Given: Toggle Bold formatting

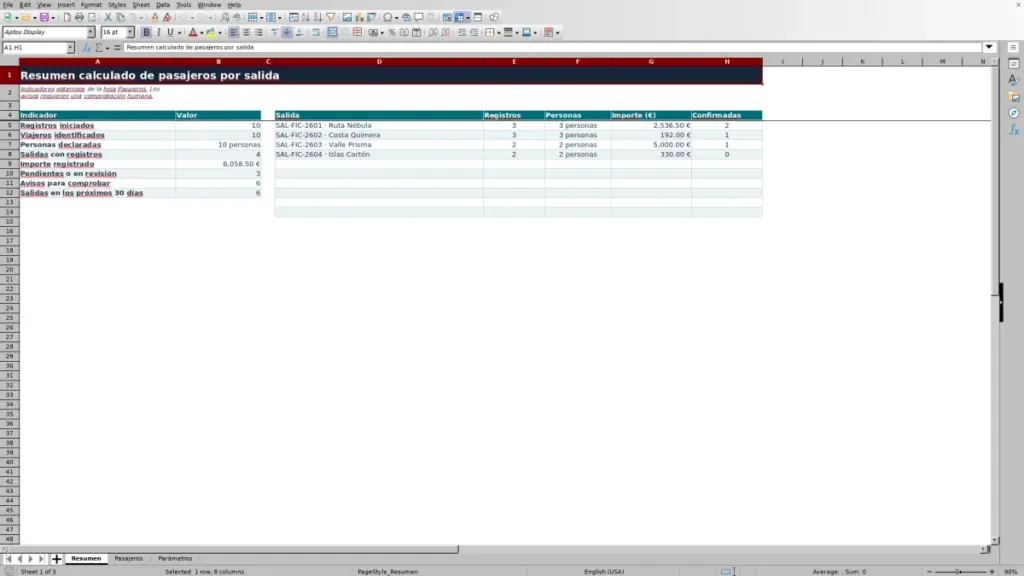Looking at the screenshot, I should 146,32.
